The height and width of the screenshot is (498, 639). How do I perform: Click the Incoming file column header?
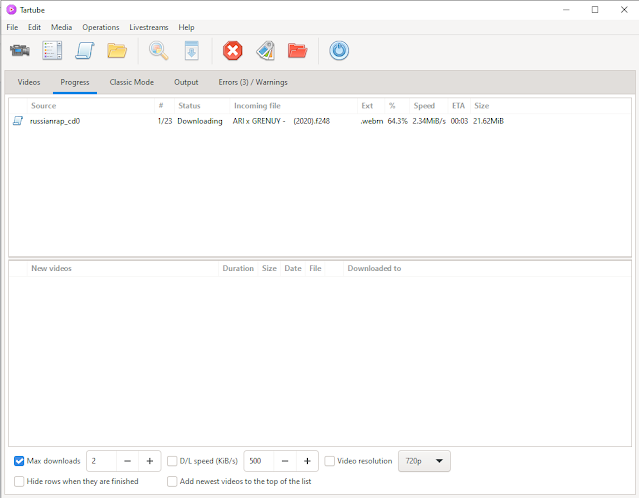pos(293,106)
